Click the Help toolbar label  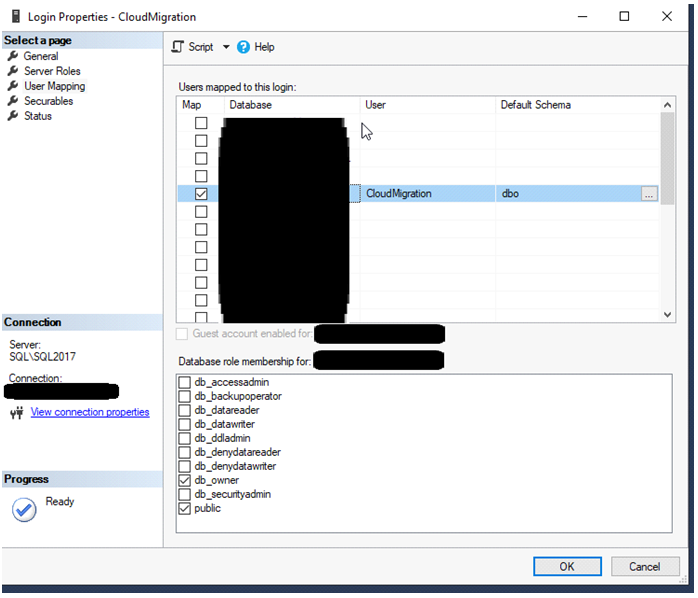click(264, 47)
